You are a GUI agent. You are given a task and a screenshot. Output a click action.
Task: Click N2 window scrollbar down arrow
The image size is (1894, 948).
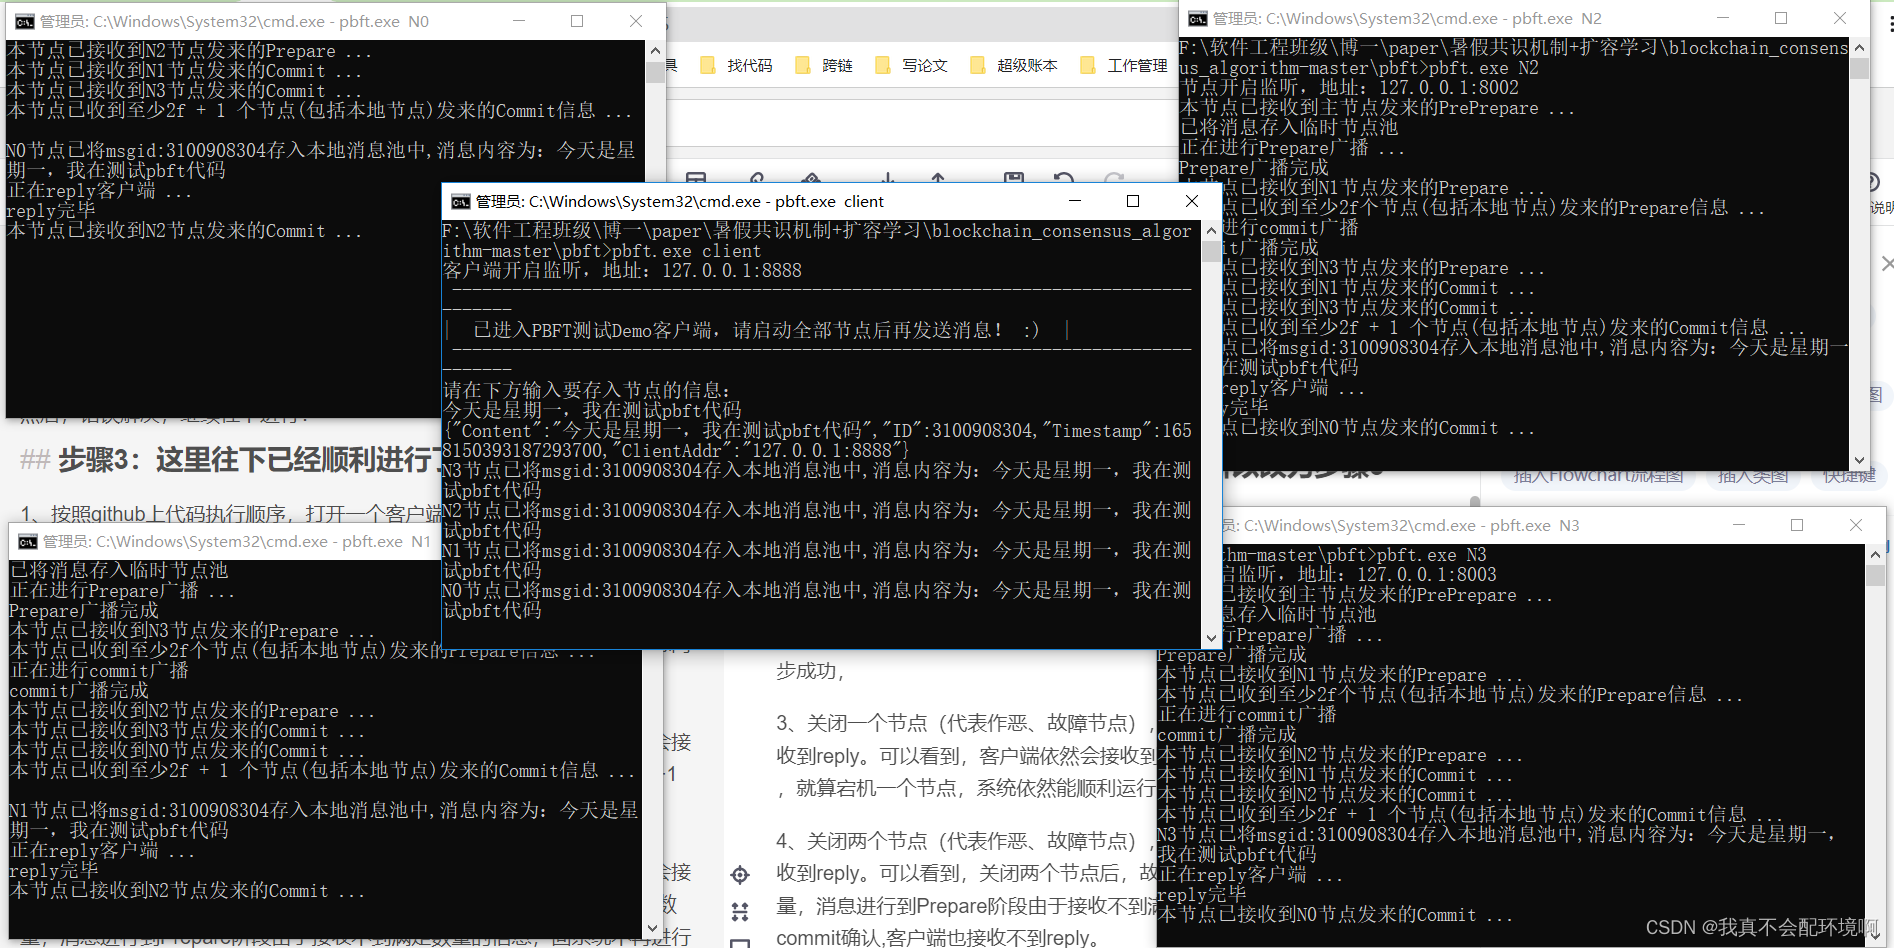(1859, 460)
